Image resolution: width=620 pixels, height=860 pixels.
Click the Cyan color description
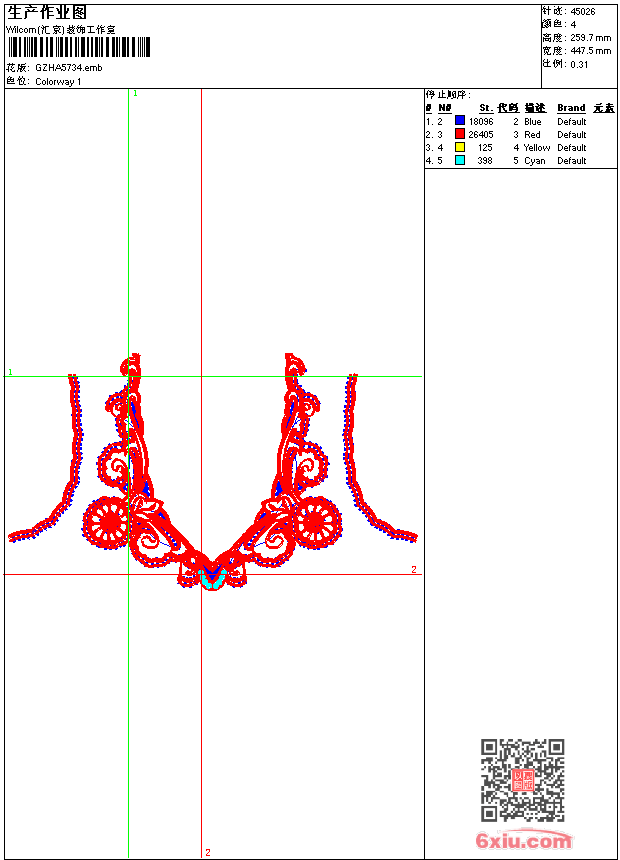(x=535, y=161)
